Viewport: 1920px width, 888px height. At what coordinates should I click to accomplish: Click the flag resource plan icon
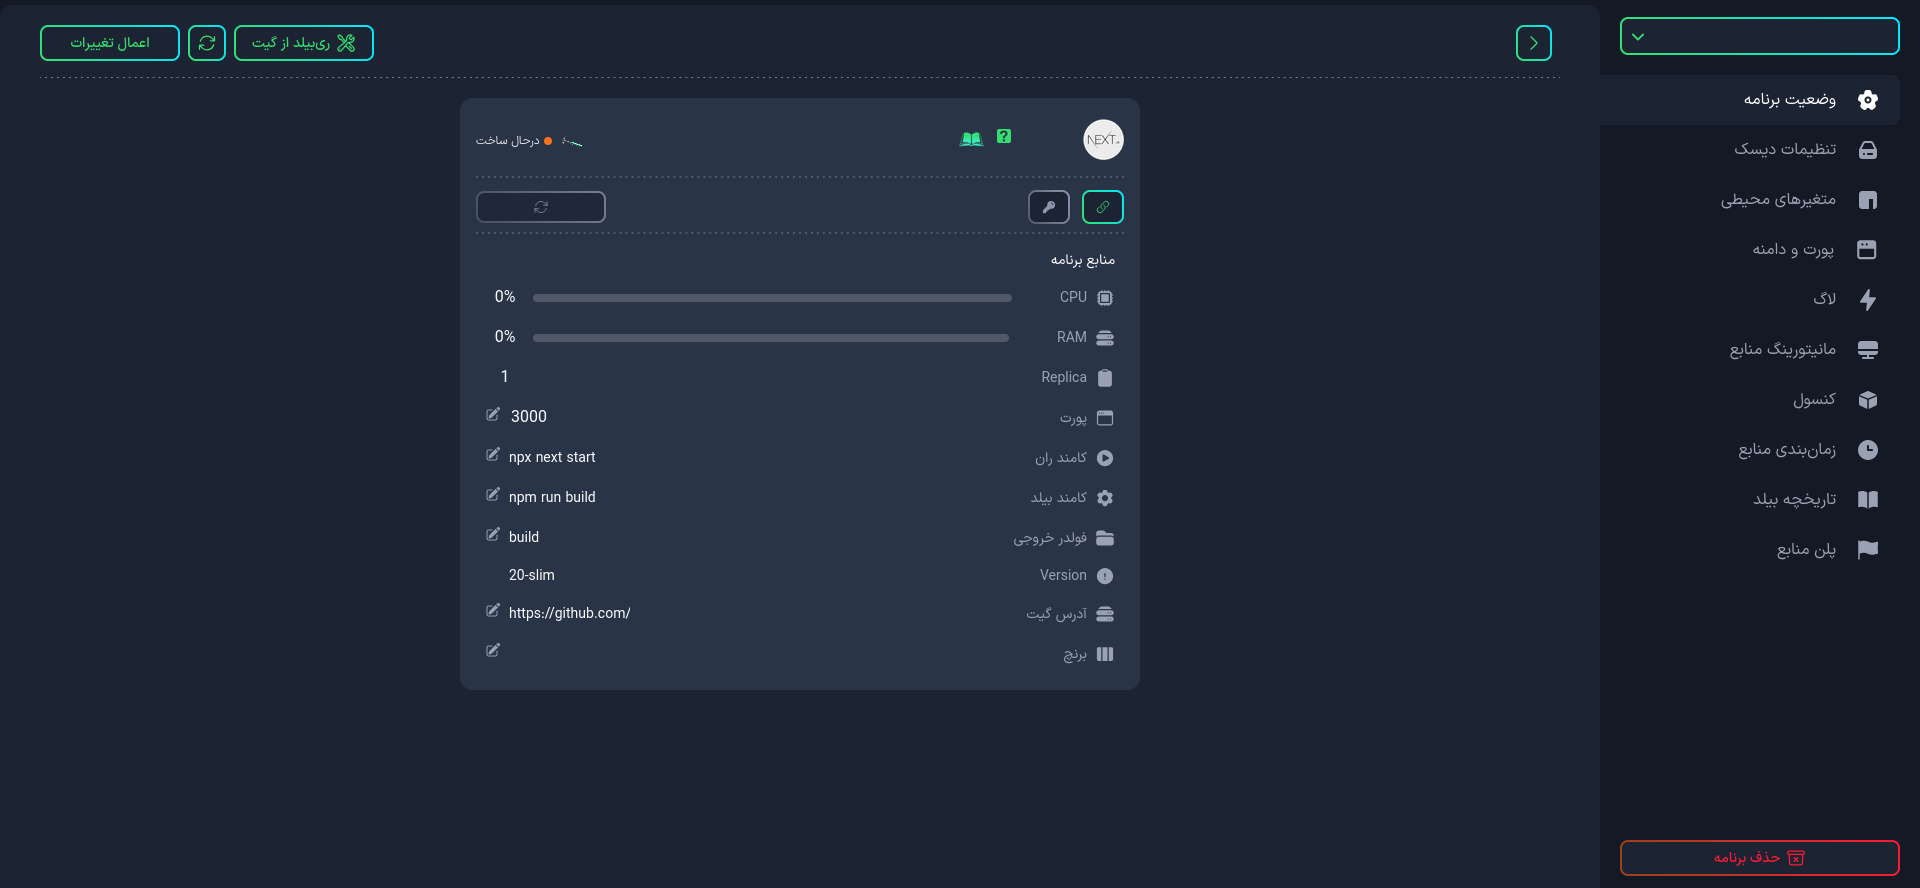(x=1867, y=550)
